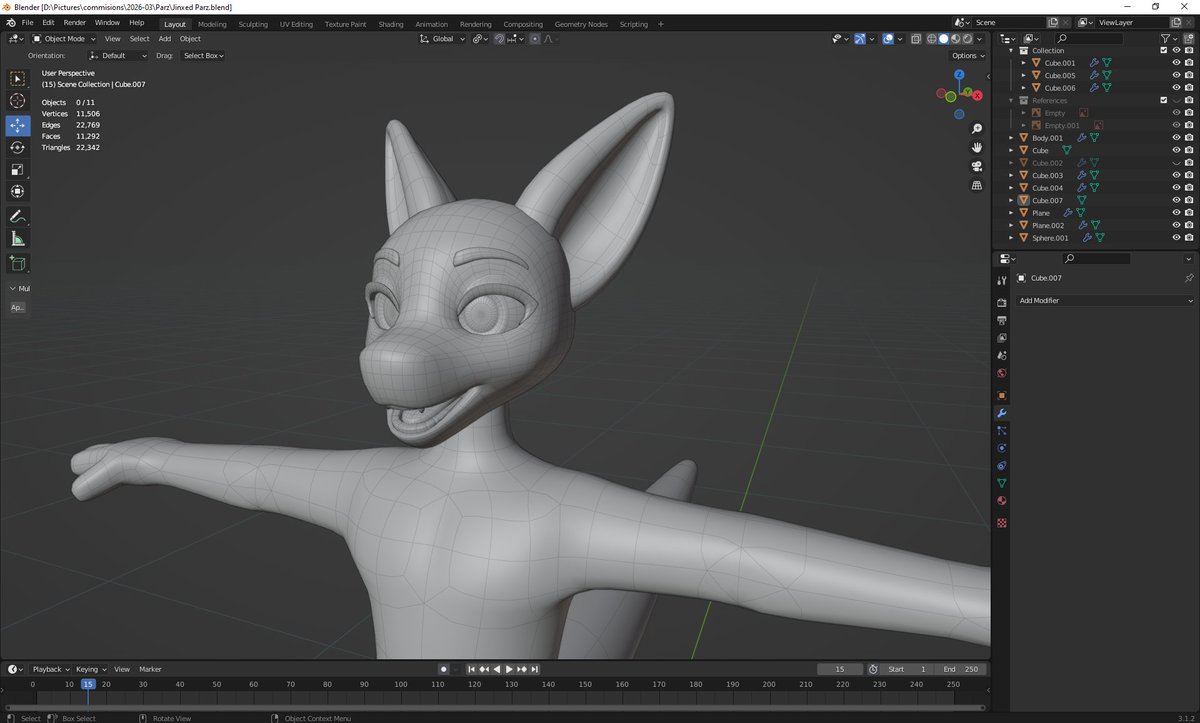
Task: Toggle X-Ray display in viewport header
Action: [x=916, y=39]
